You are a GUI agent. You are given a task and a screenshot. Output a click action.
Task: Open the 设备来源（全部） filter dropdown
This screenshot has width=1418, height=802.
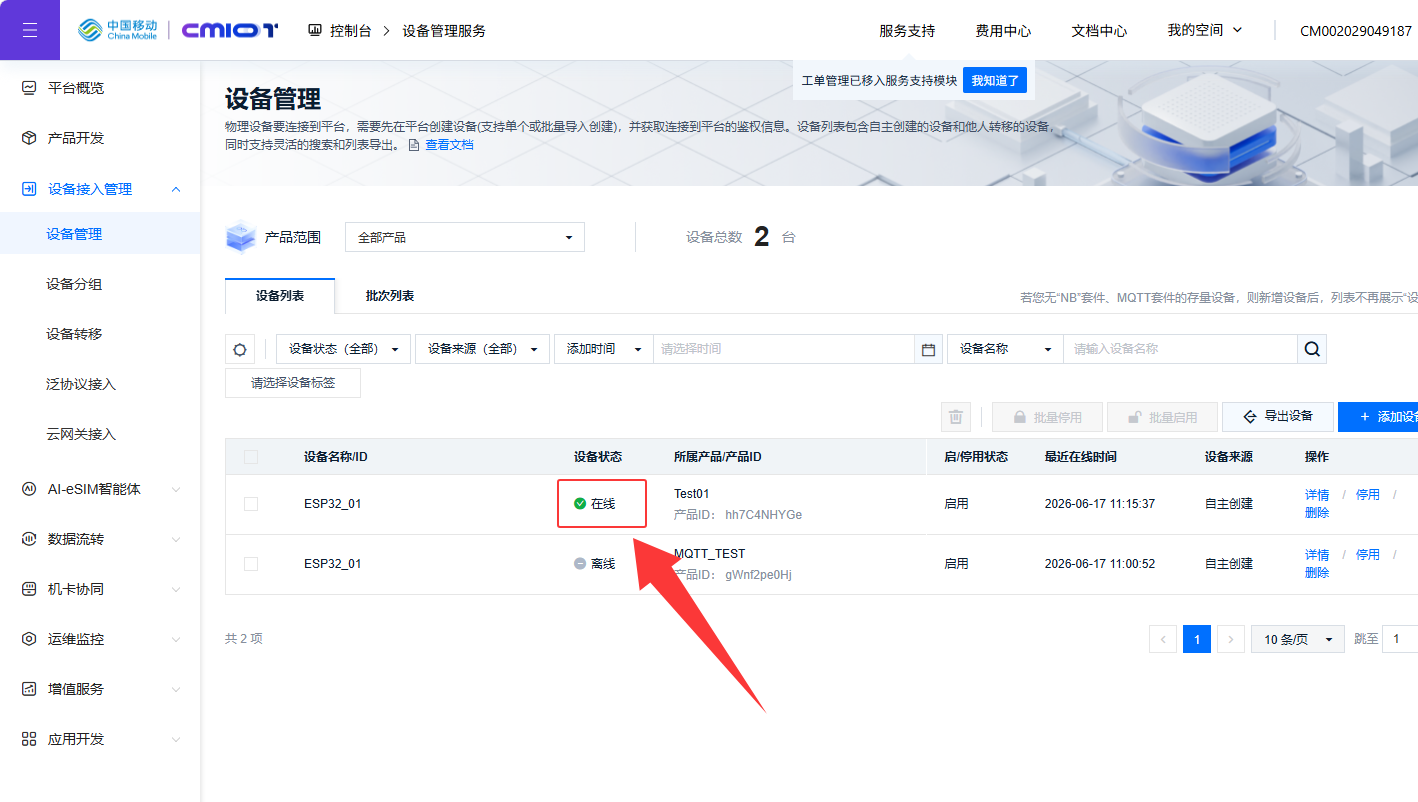[482, 349]
